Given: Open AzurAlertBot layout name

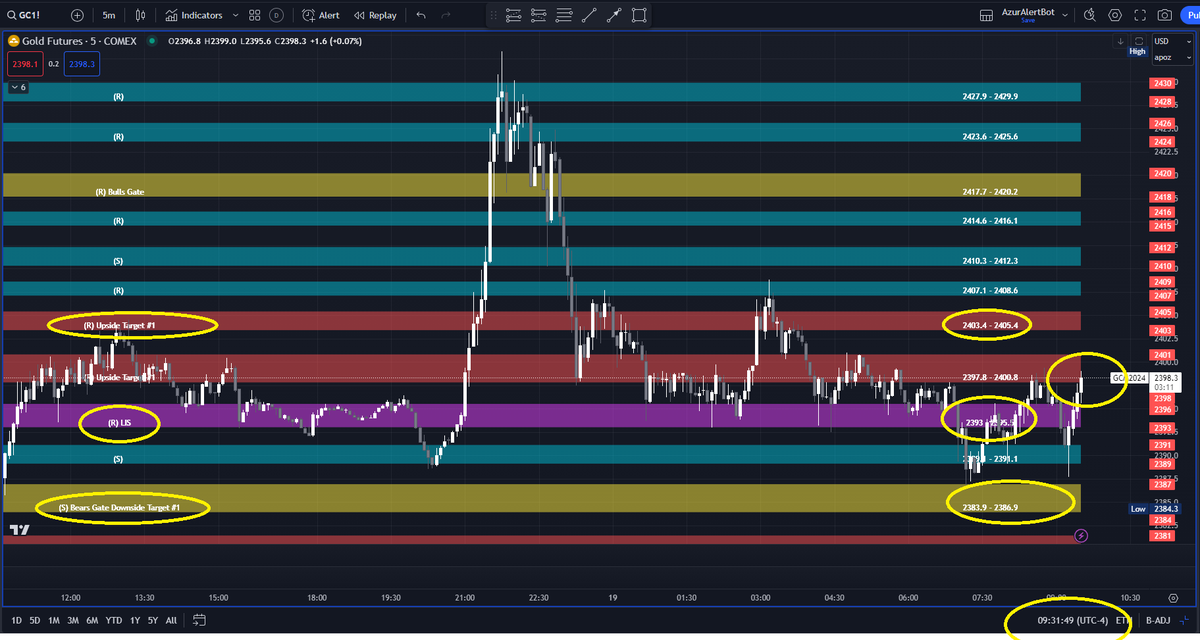Looking at the screenshot, I should 1030,12.
